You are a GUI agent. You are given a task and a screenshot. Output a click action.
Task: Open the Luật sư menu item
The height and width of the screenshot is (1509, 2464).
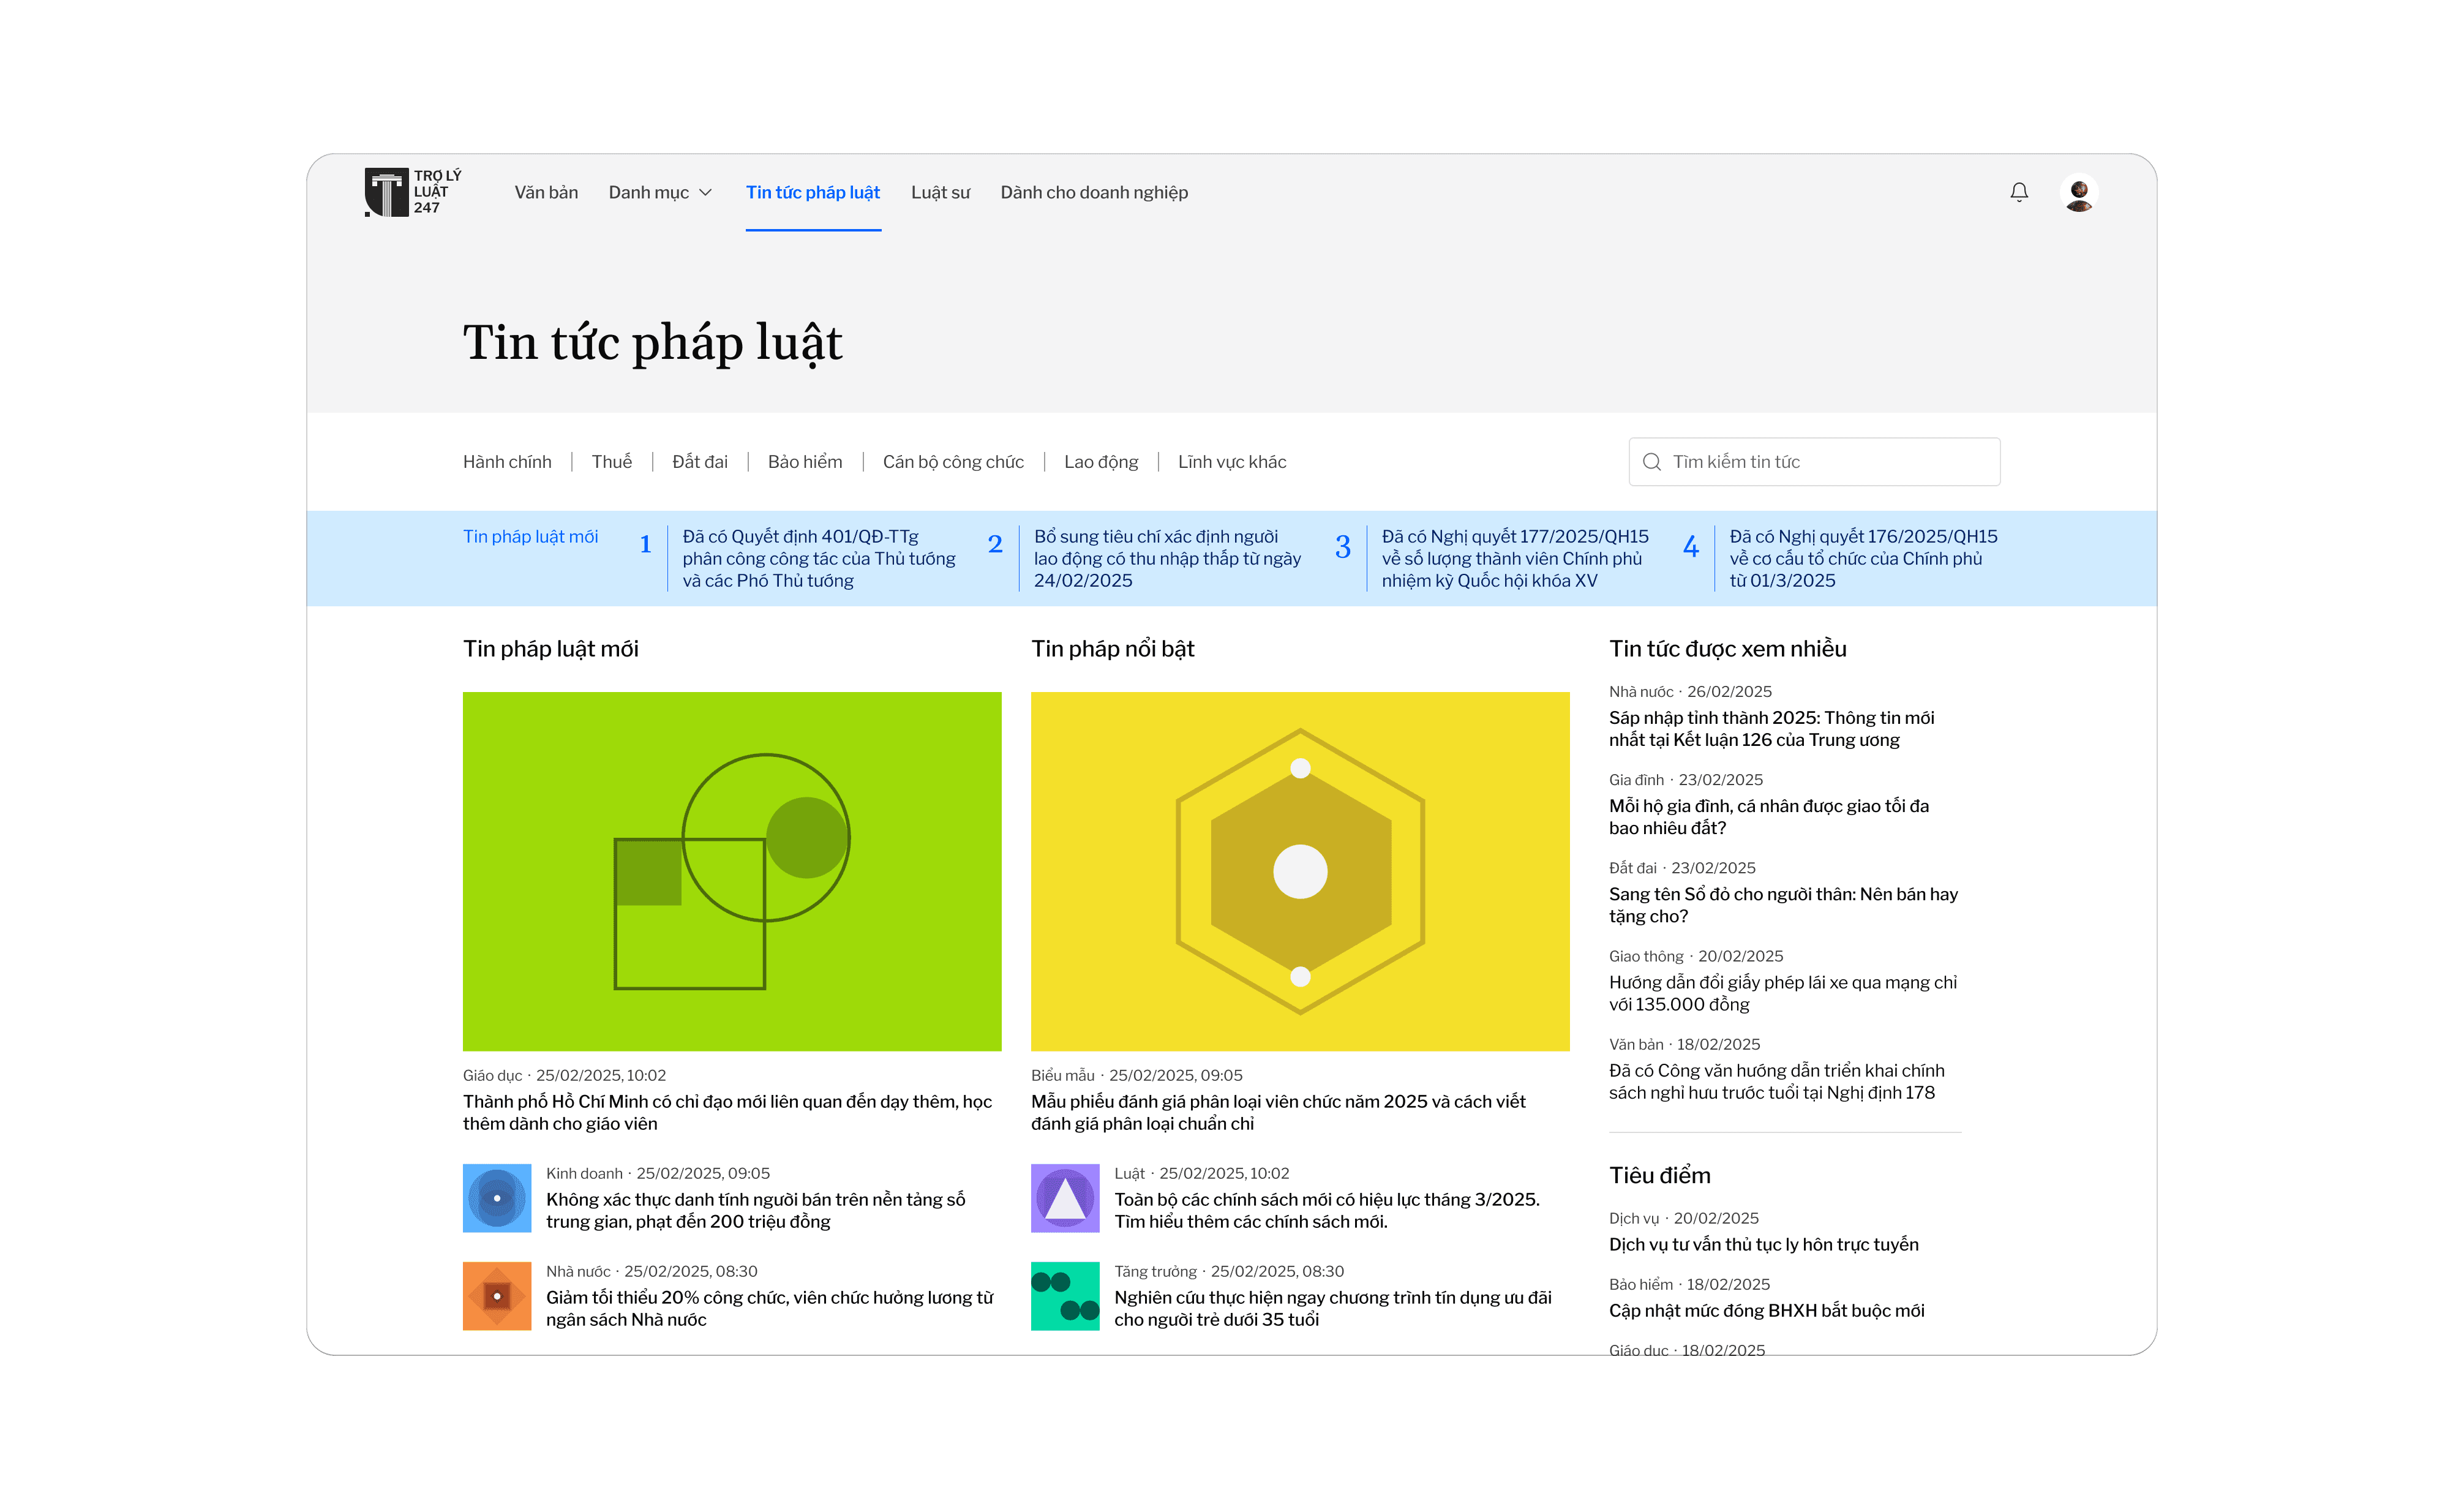point(940,192)
